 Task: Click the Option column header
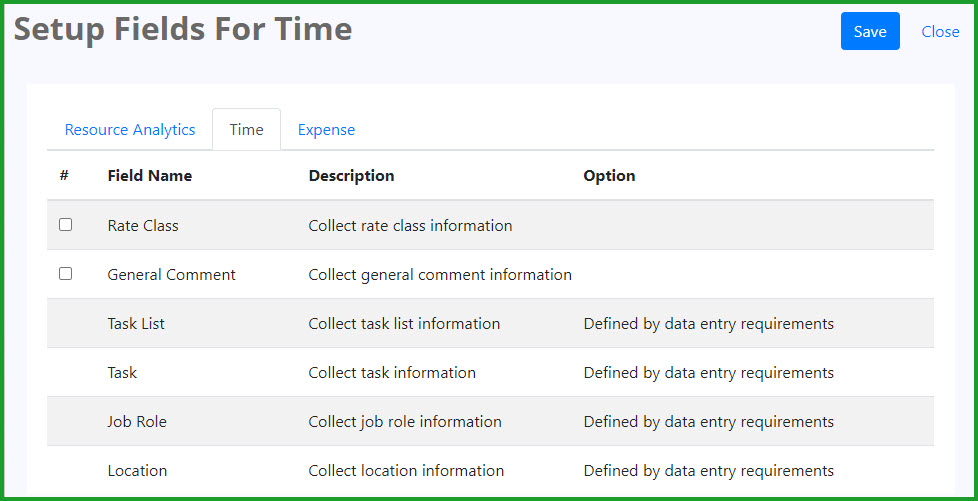click(609, 176)
